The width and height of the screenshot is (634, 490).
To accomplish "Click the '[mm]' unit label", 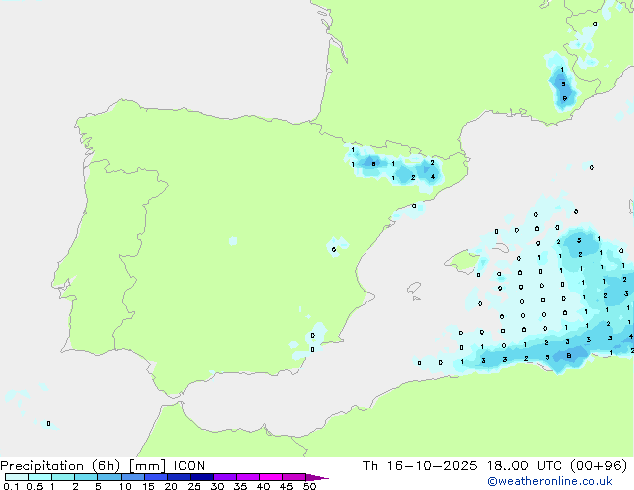I will 148,466.
